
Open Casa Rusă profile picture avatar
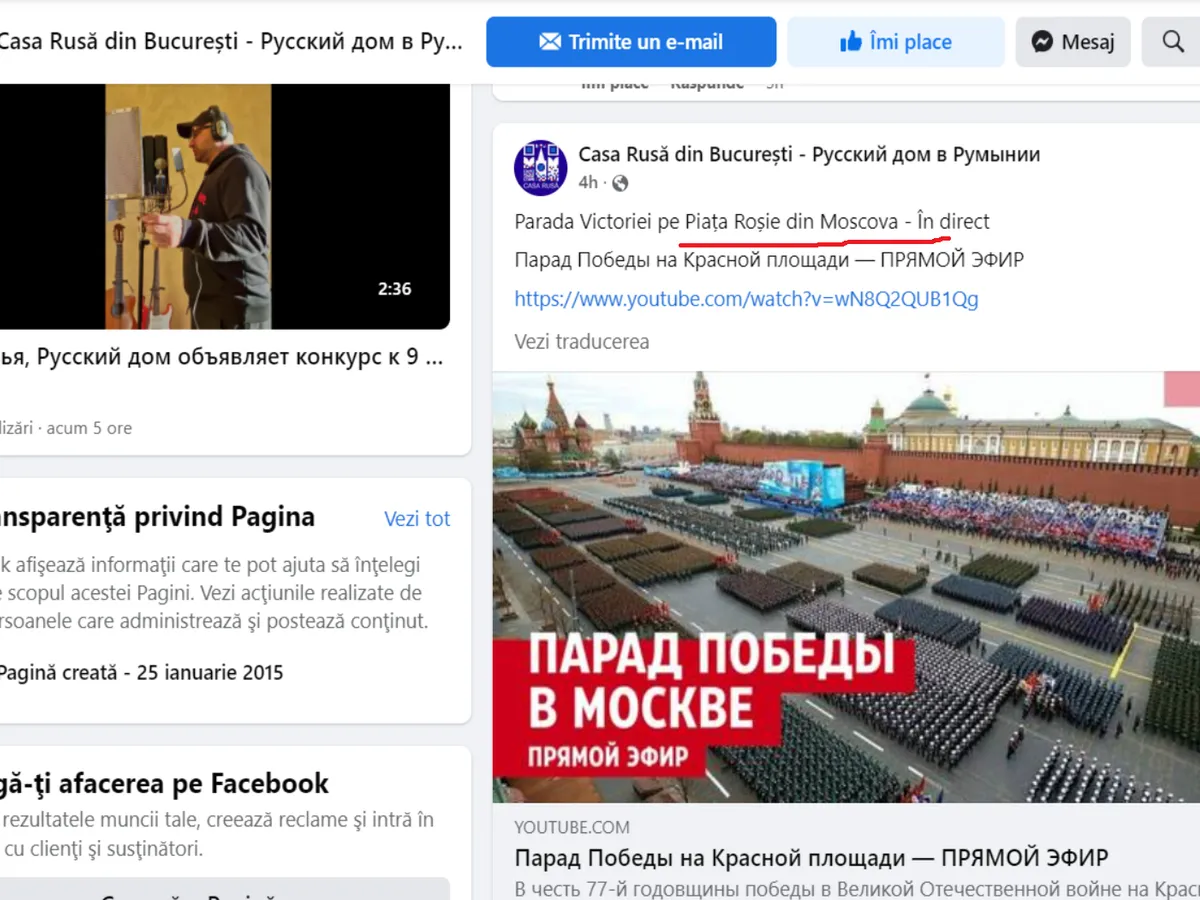(541, 167)
